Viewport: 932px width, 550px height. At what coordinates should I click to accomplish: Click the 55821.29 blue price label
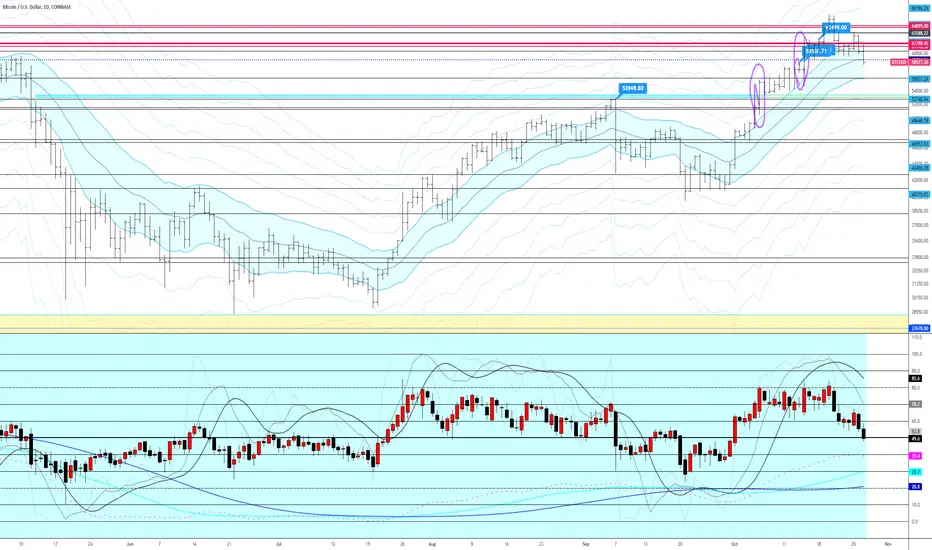[920, 78]
